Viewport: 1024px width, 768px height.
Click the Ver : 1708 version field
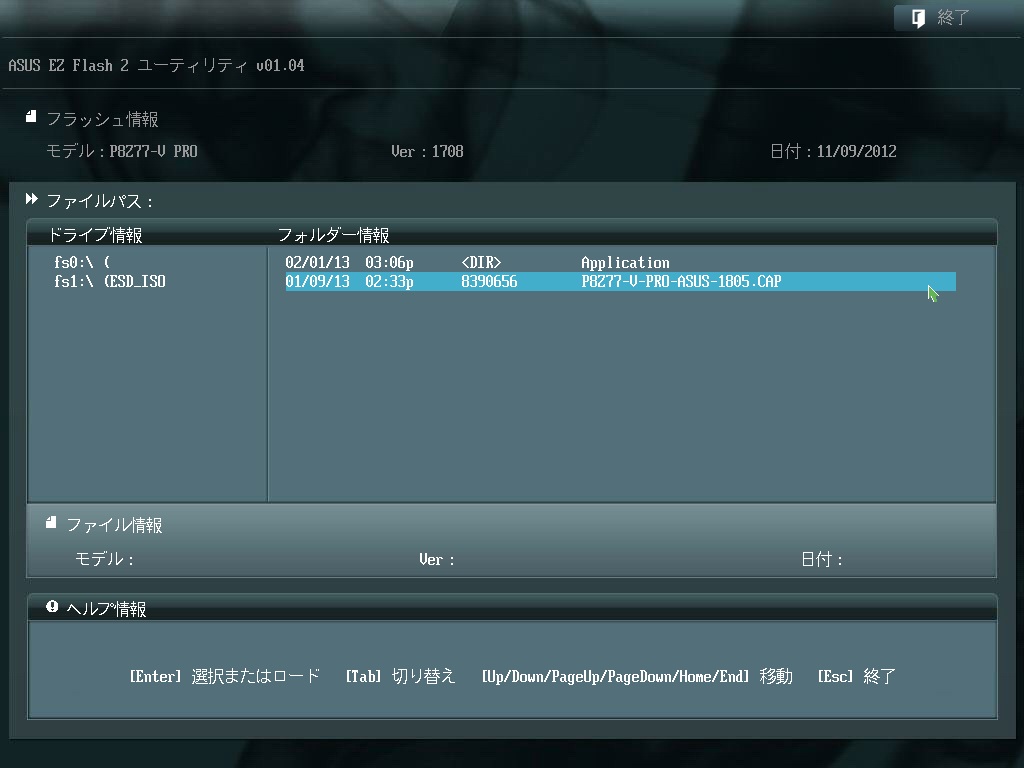(427, 151)
